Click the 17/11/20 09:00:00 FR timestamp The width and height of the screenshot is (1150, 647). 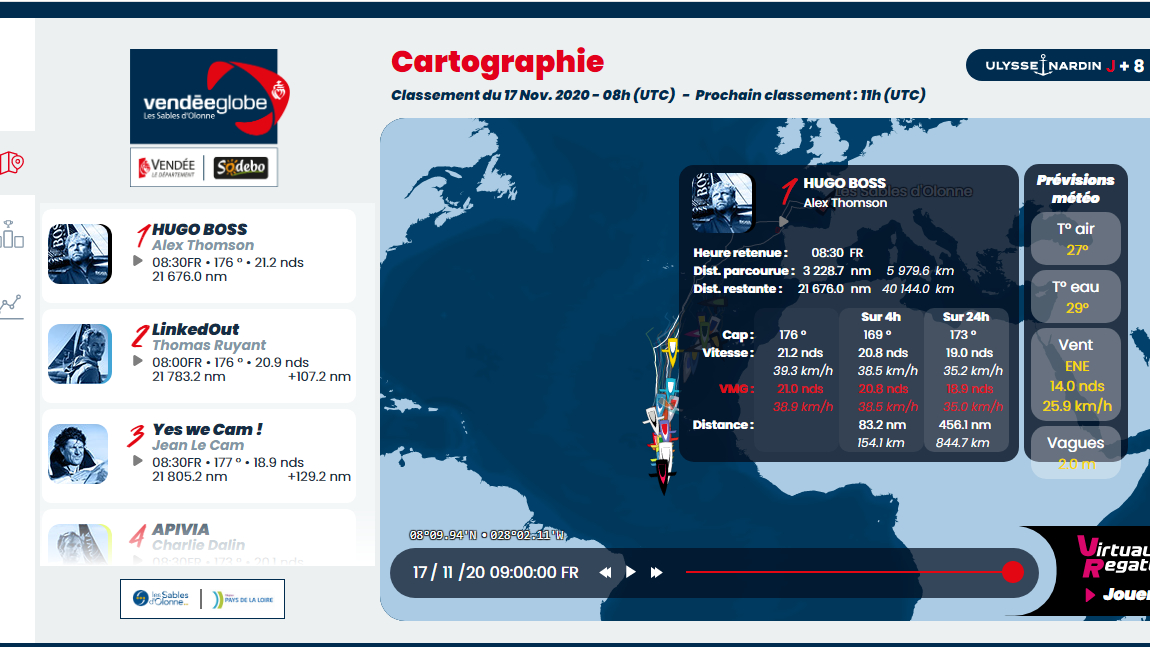[x=496, y=572]
